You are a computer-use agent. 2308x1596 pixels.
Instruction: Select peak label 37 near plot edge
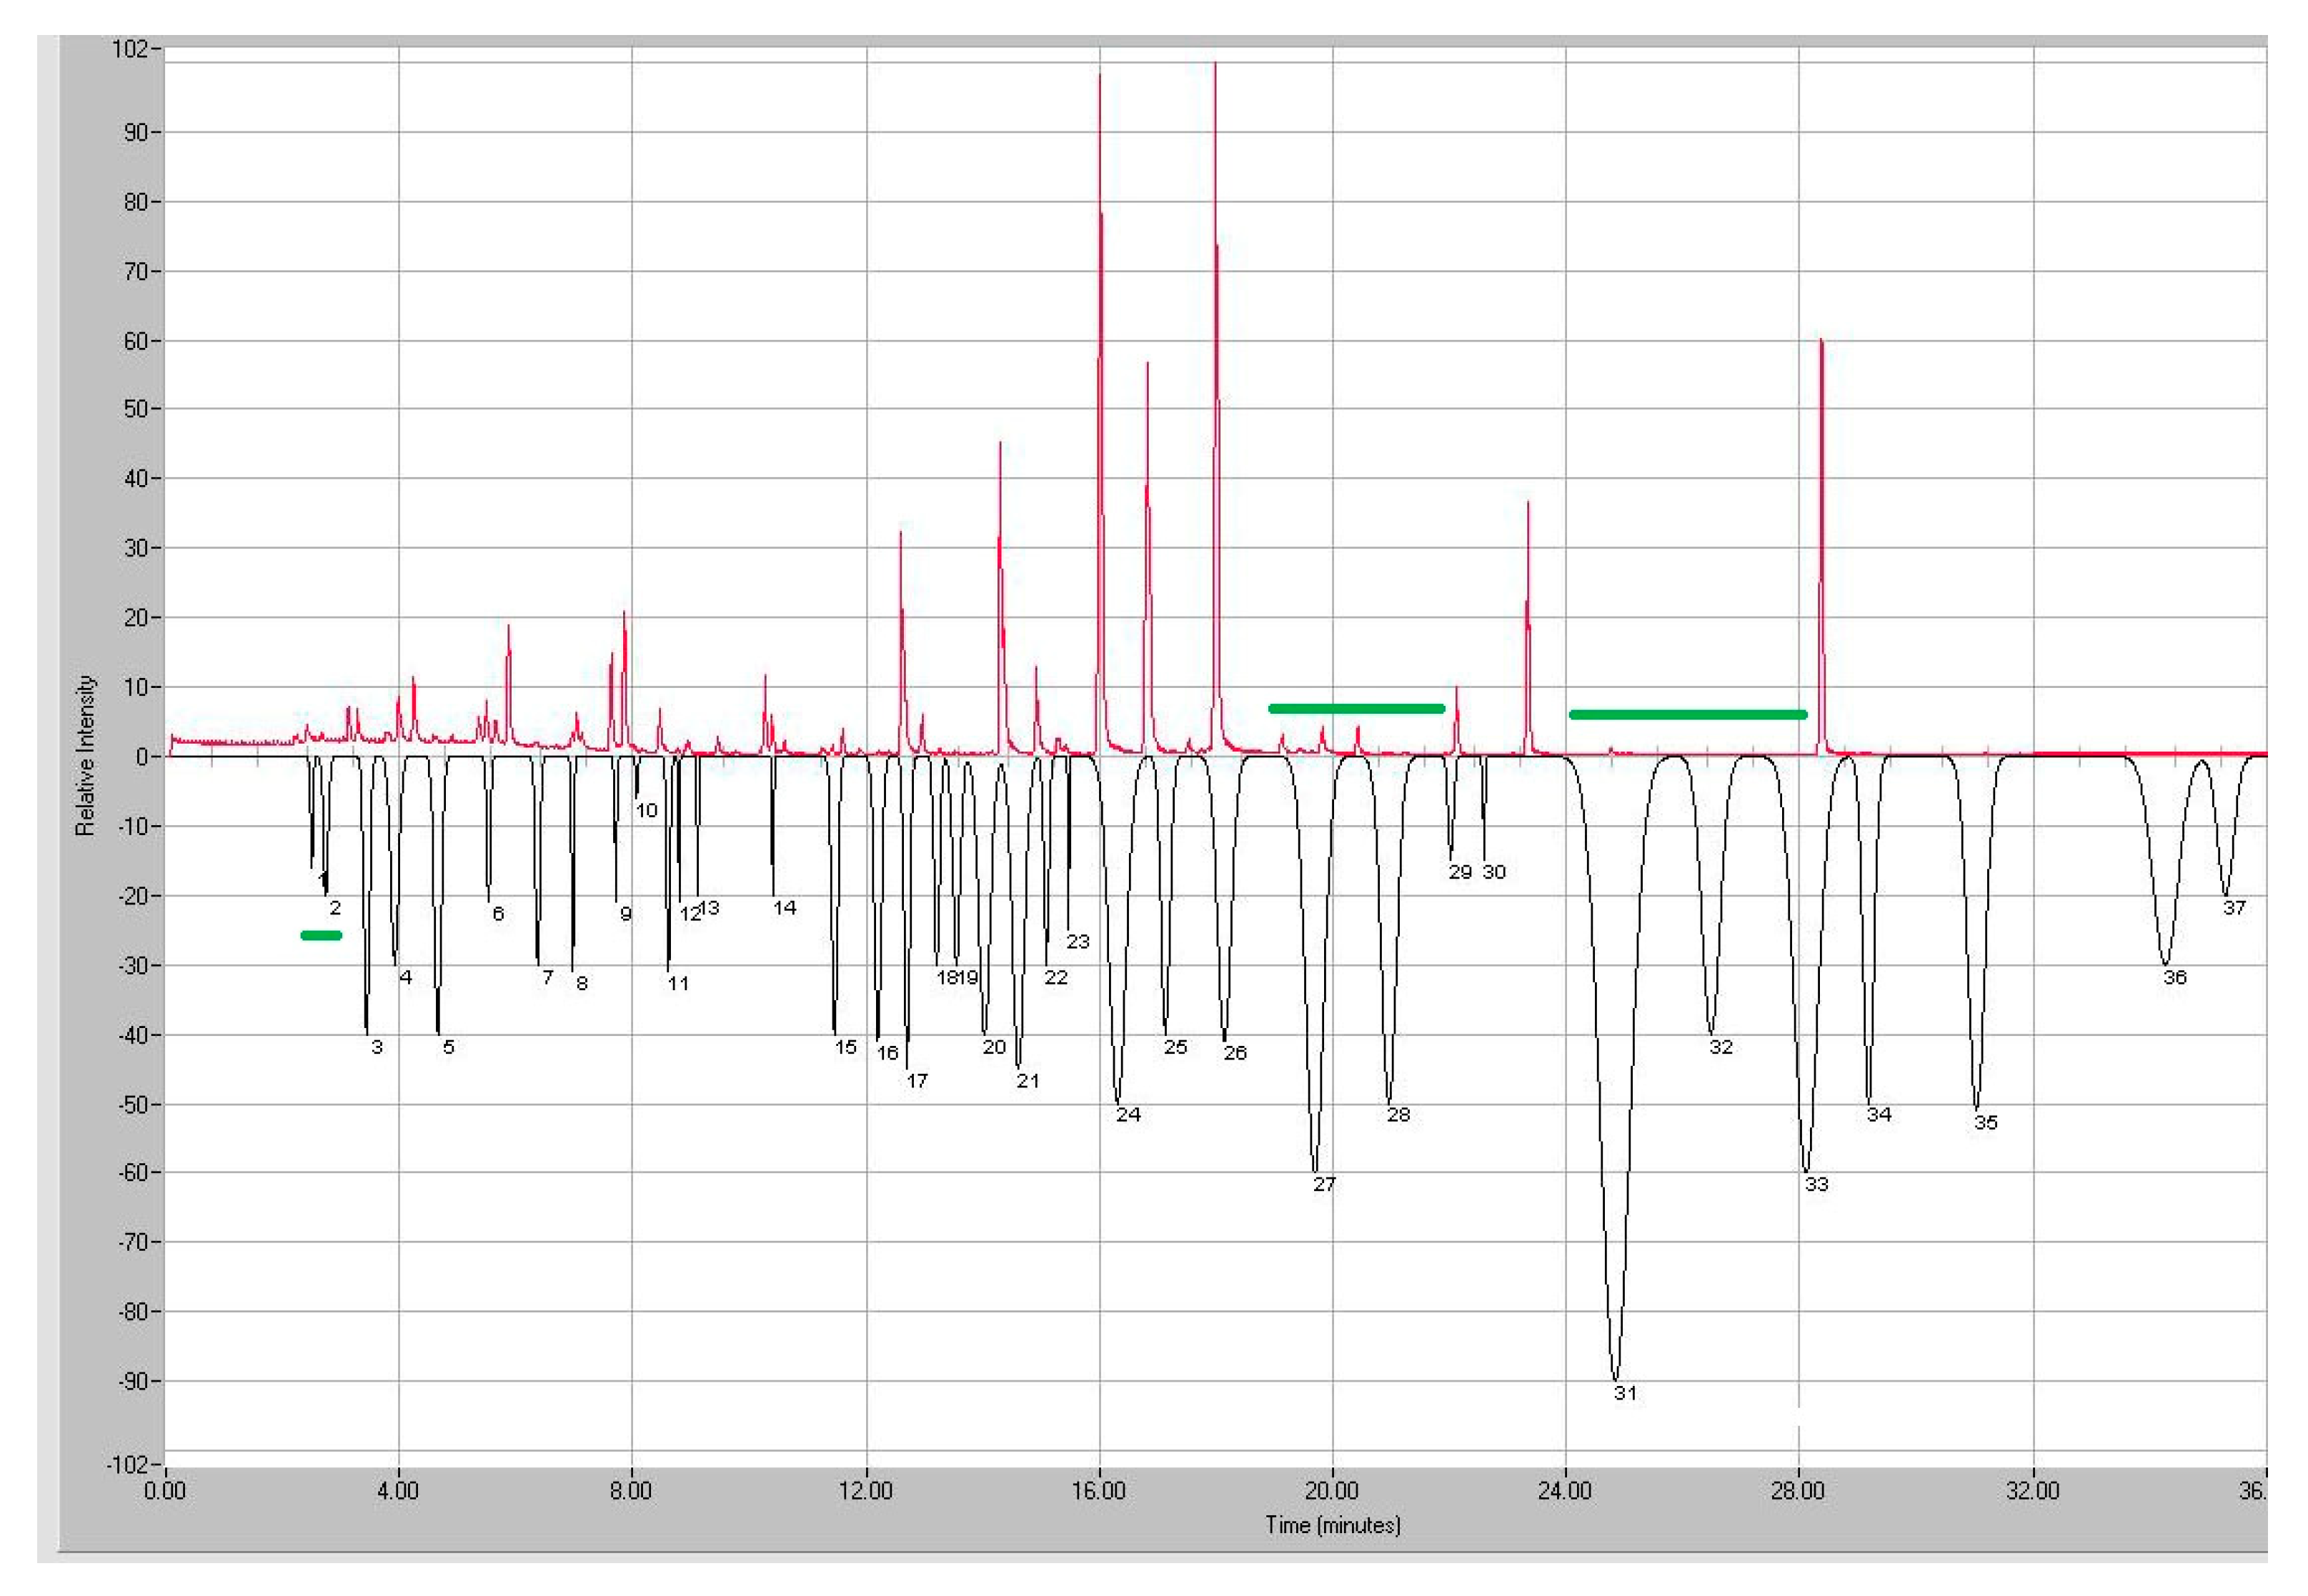coord(2234,907)
